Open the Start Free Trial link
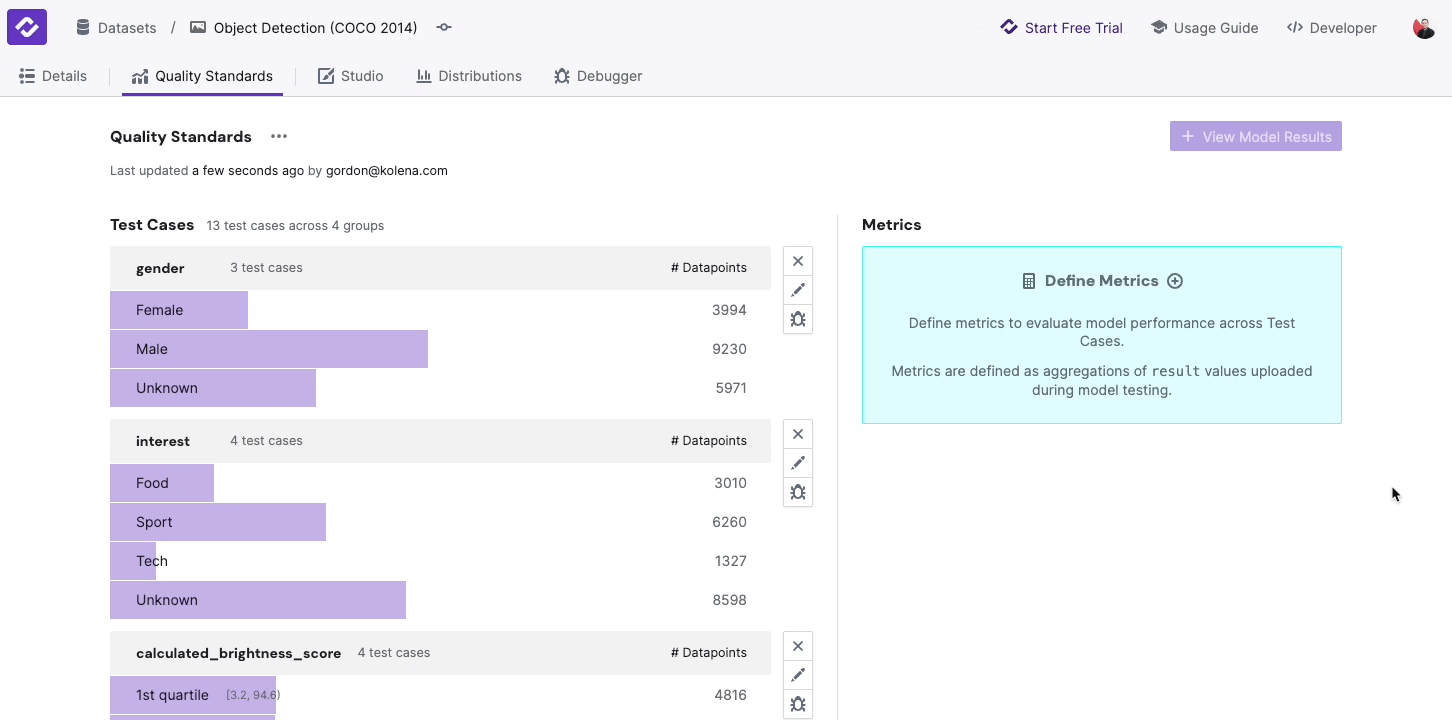The image size is (1452, 720). point(1062,28)
